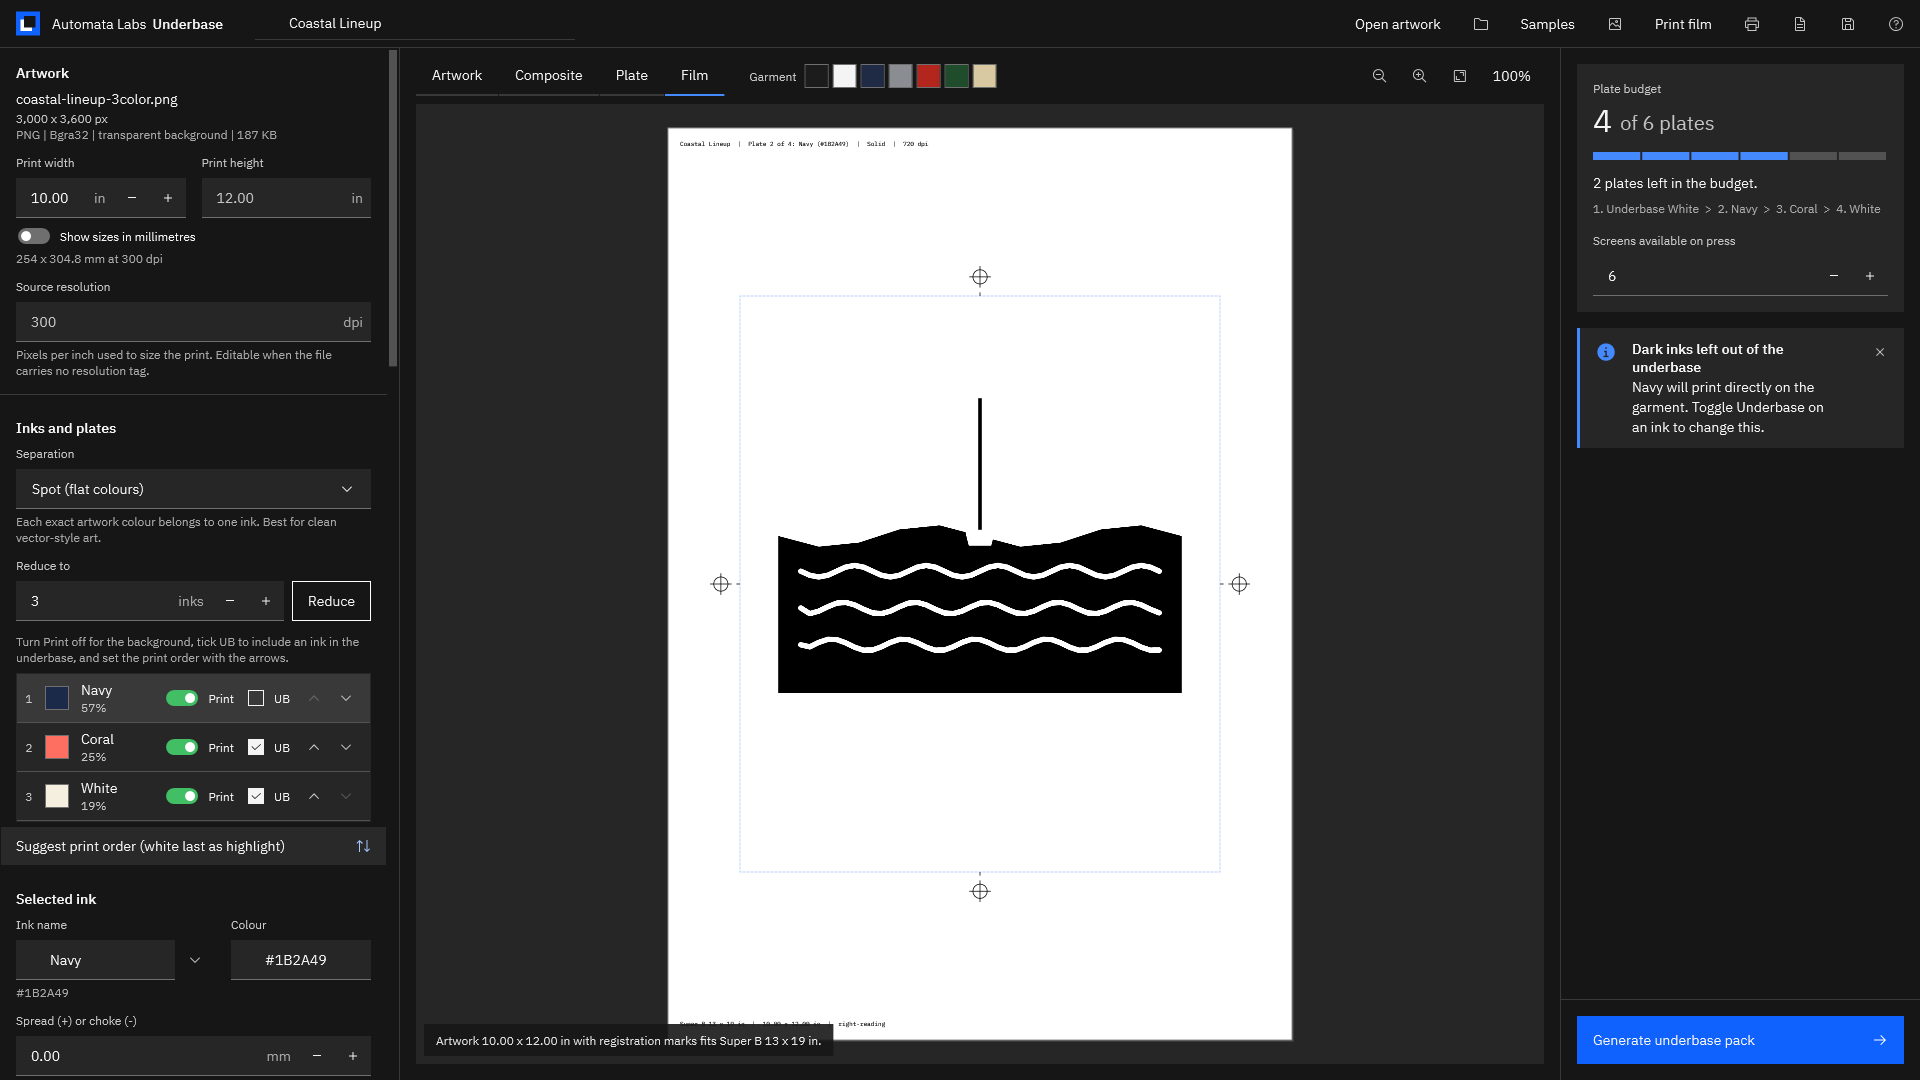Viewport: 1920px width, 1080px height.
Task: Click Generate underbase pack button
Action: point(1740,1040)
